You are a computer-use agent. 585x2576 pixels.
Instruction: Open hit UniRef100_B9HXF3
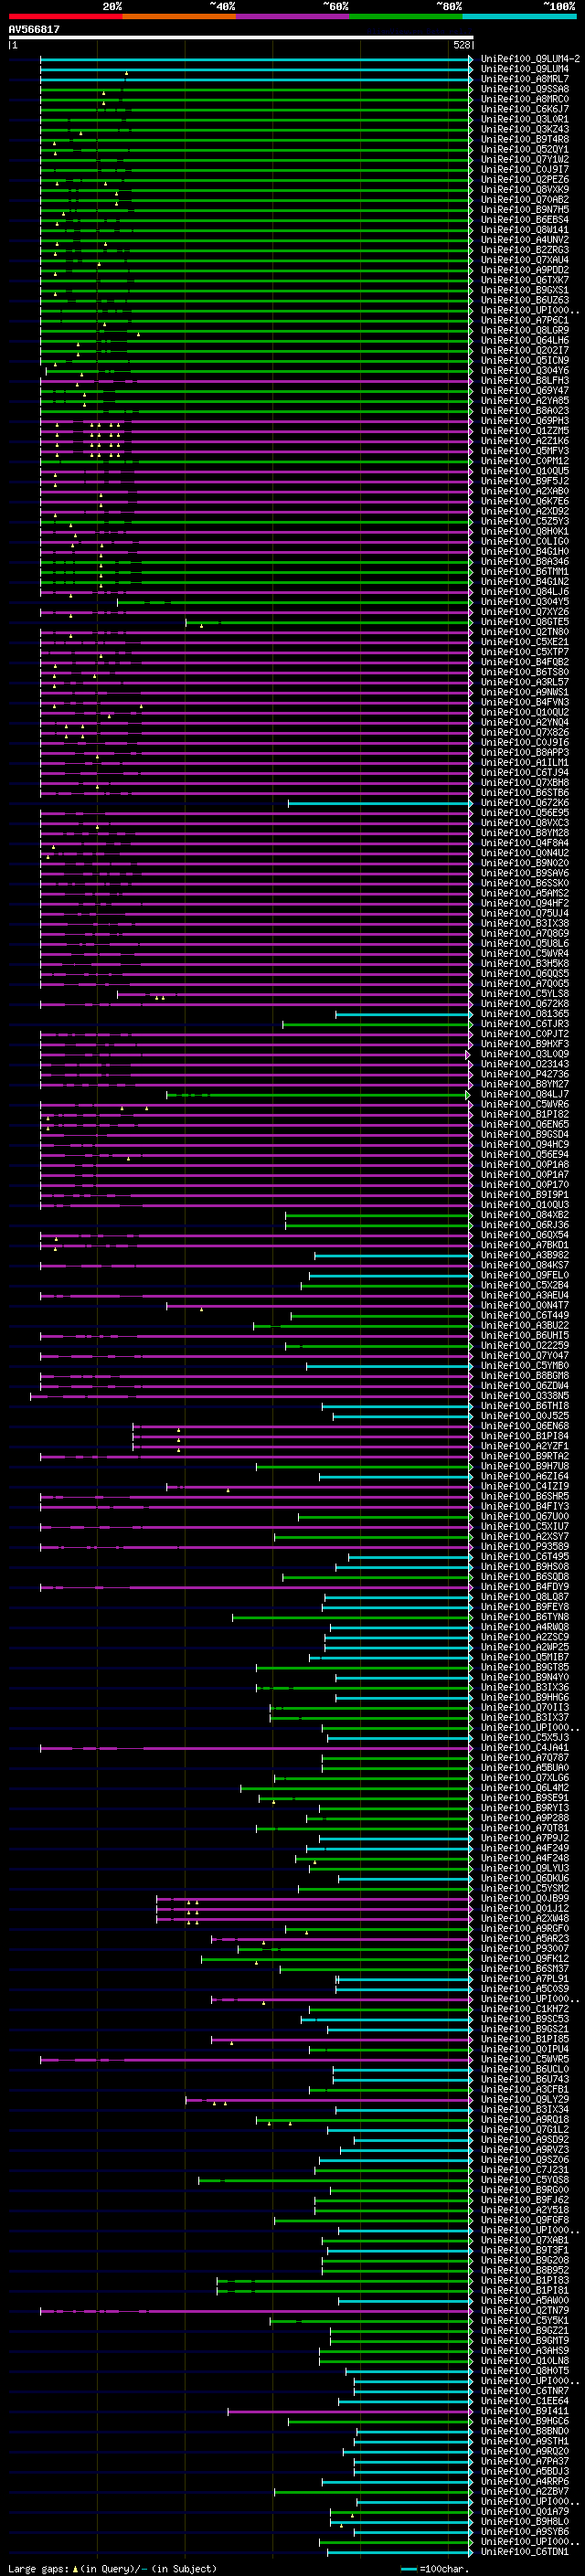[524, 1044]
